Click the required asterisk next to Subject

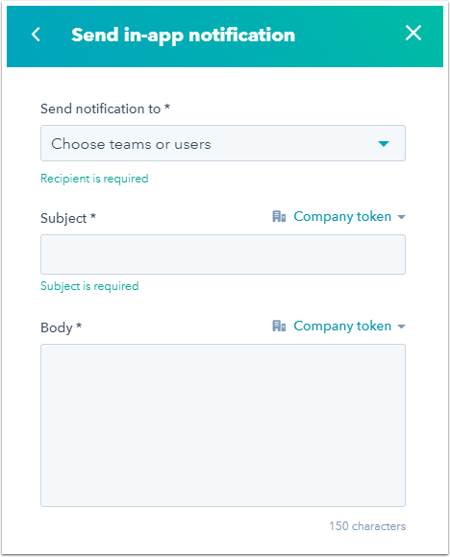pos(93,215)
